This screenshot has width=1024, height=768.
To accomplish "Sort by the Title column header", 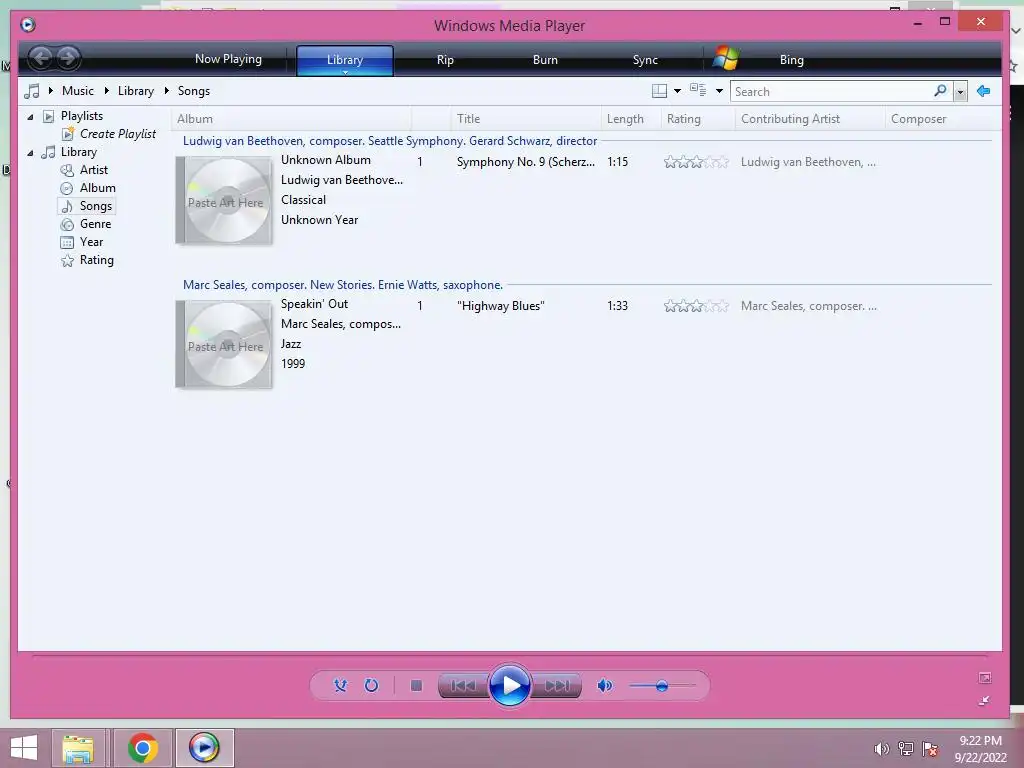I will [526, 119].
